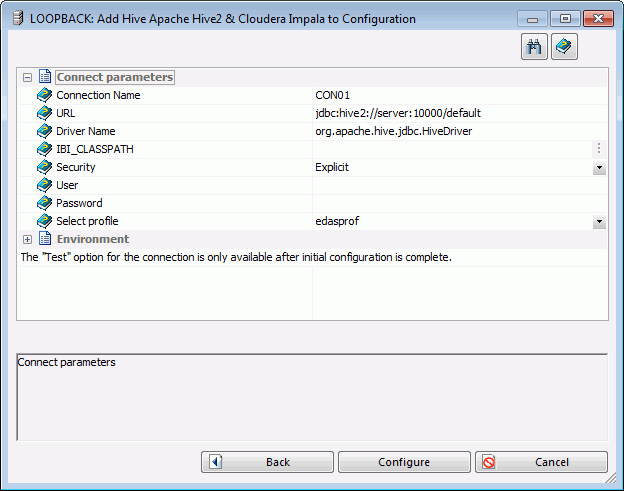Open the Security dropdown arrow
Image resolution: width=624 pixels, height=491 pixels.
pos(599,168)
